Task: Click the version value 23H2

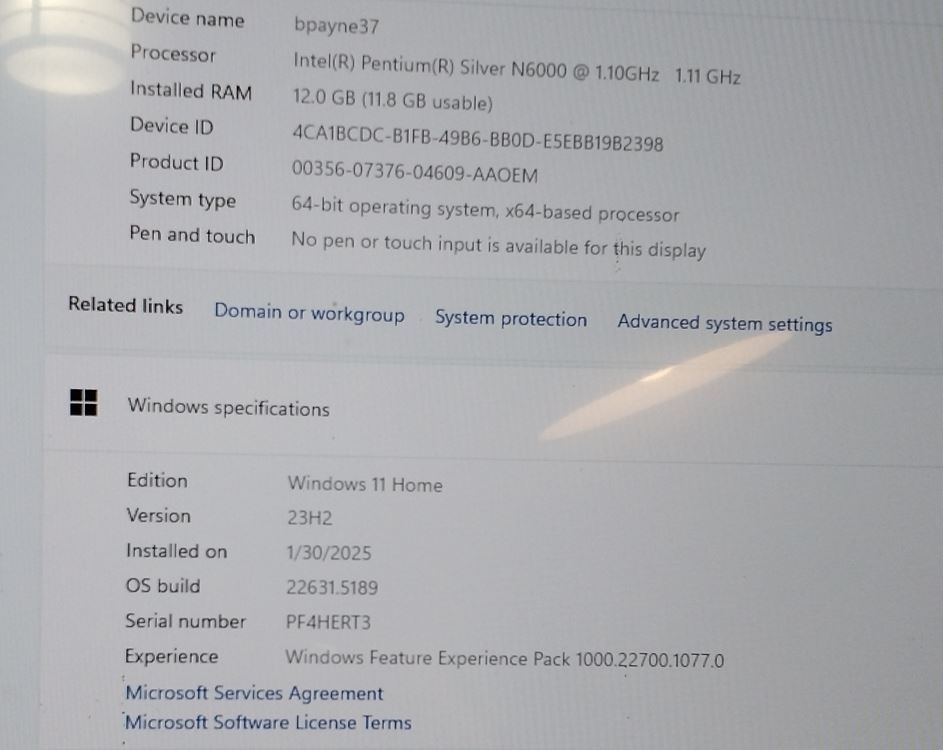Action: [x=309, y=518]
